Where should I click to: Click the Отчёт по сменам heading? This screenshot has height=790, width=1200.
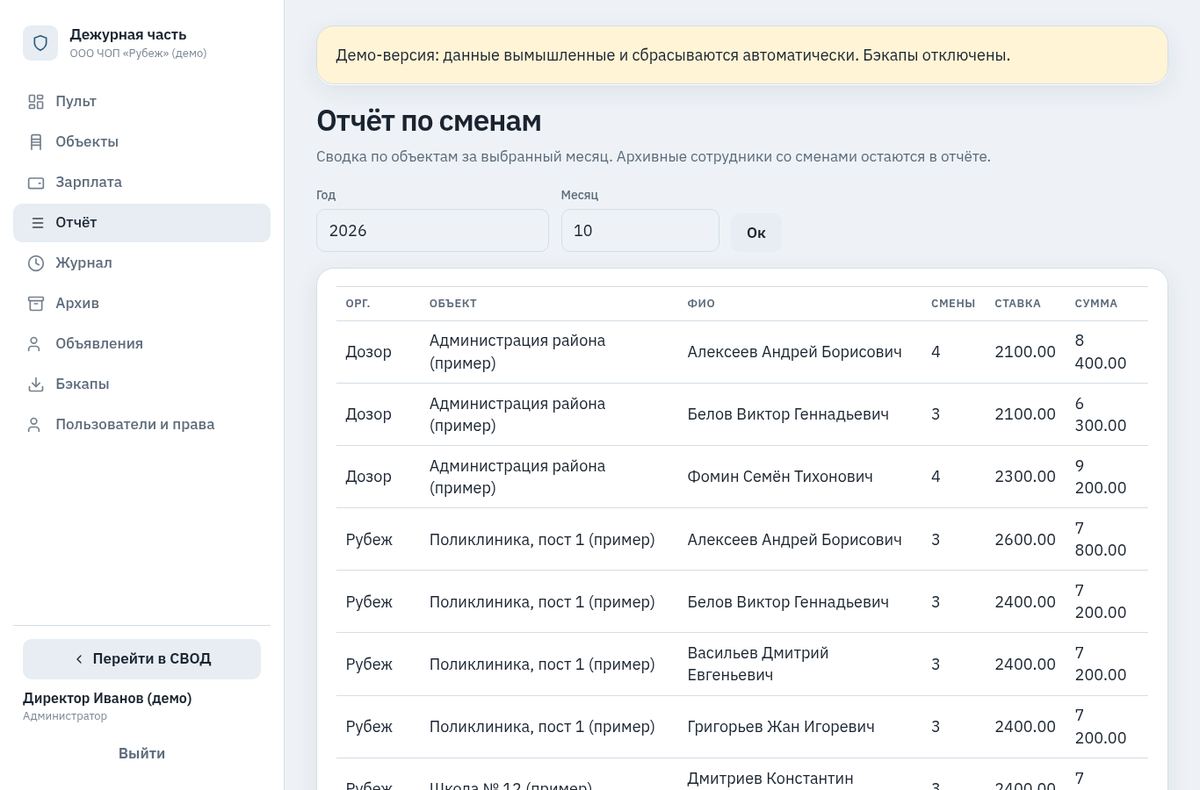coord(429,121)
